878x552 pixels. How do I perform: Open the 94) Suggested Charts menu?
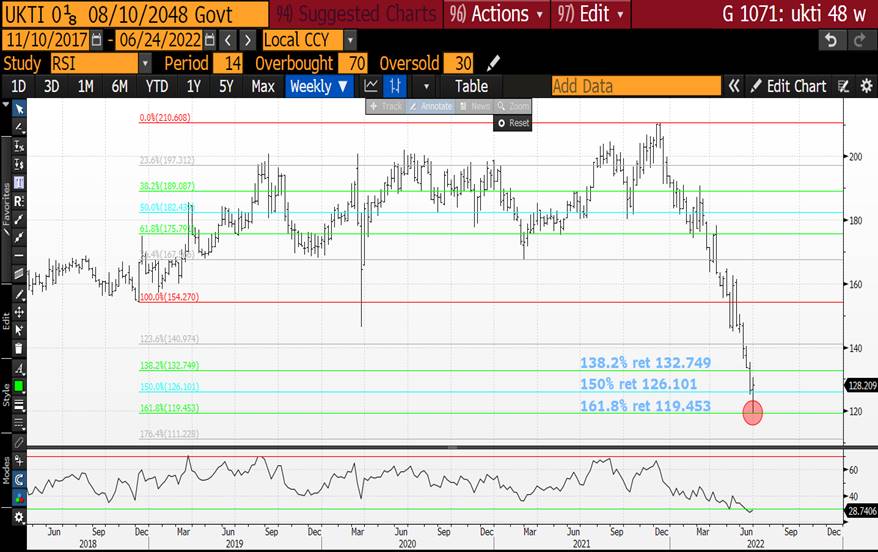[356, 14]
